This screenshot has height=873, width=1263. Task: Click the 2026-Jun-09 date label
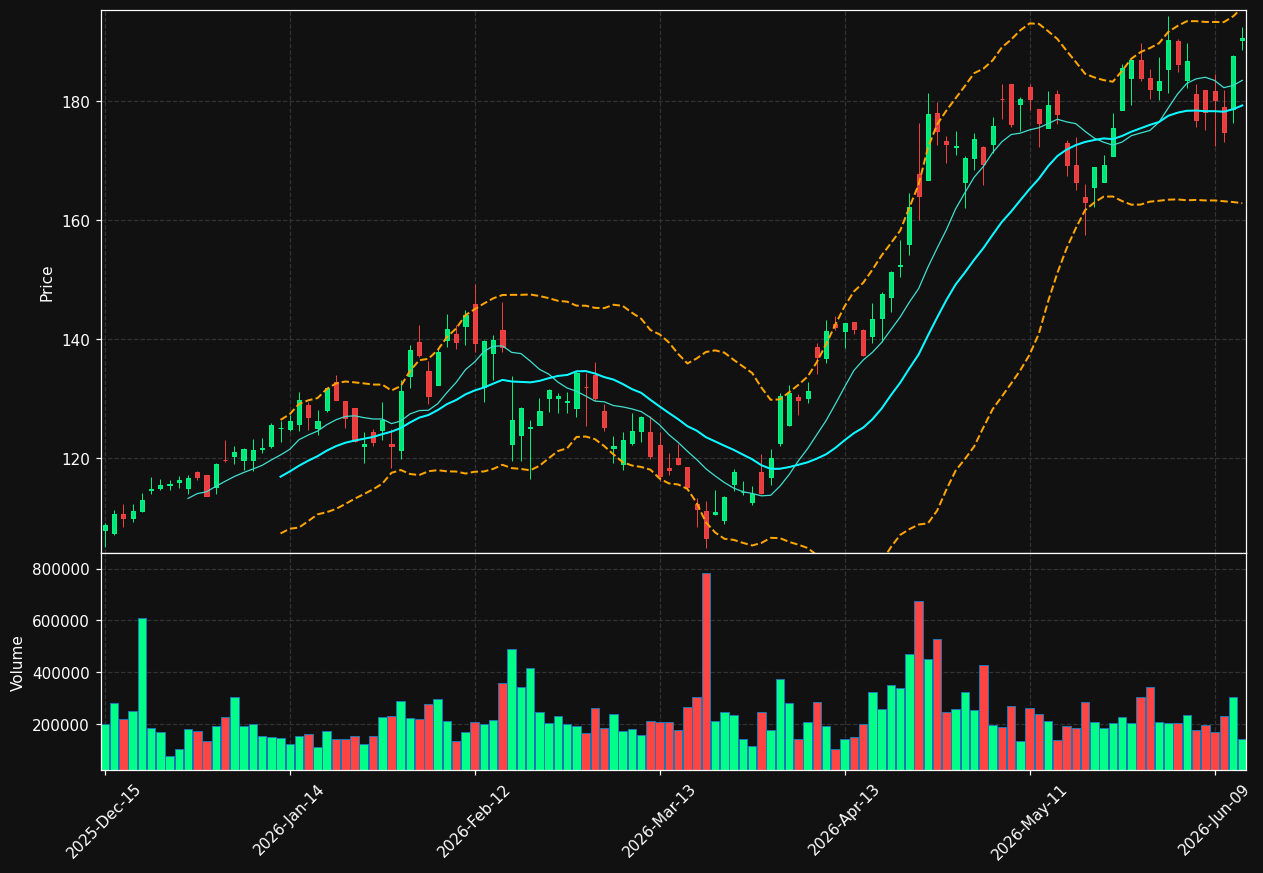click(x=1215, y=821)
